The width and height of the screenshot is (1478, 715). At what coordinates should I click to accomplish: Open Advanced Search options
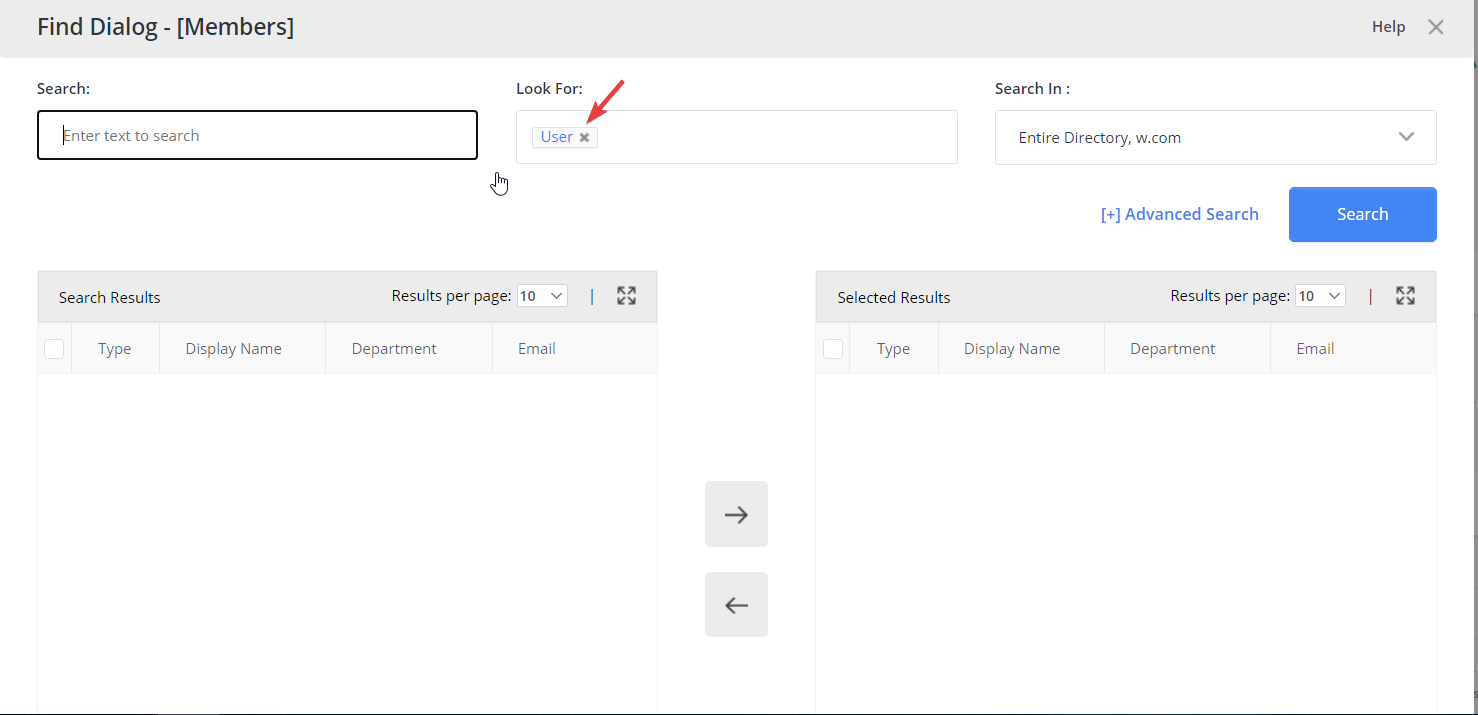coord(1180,213)
